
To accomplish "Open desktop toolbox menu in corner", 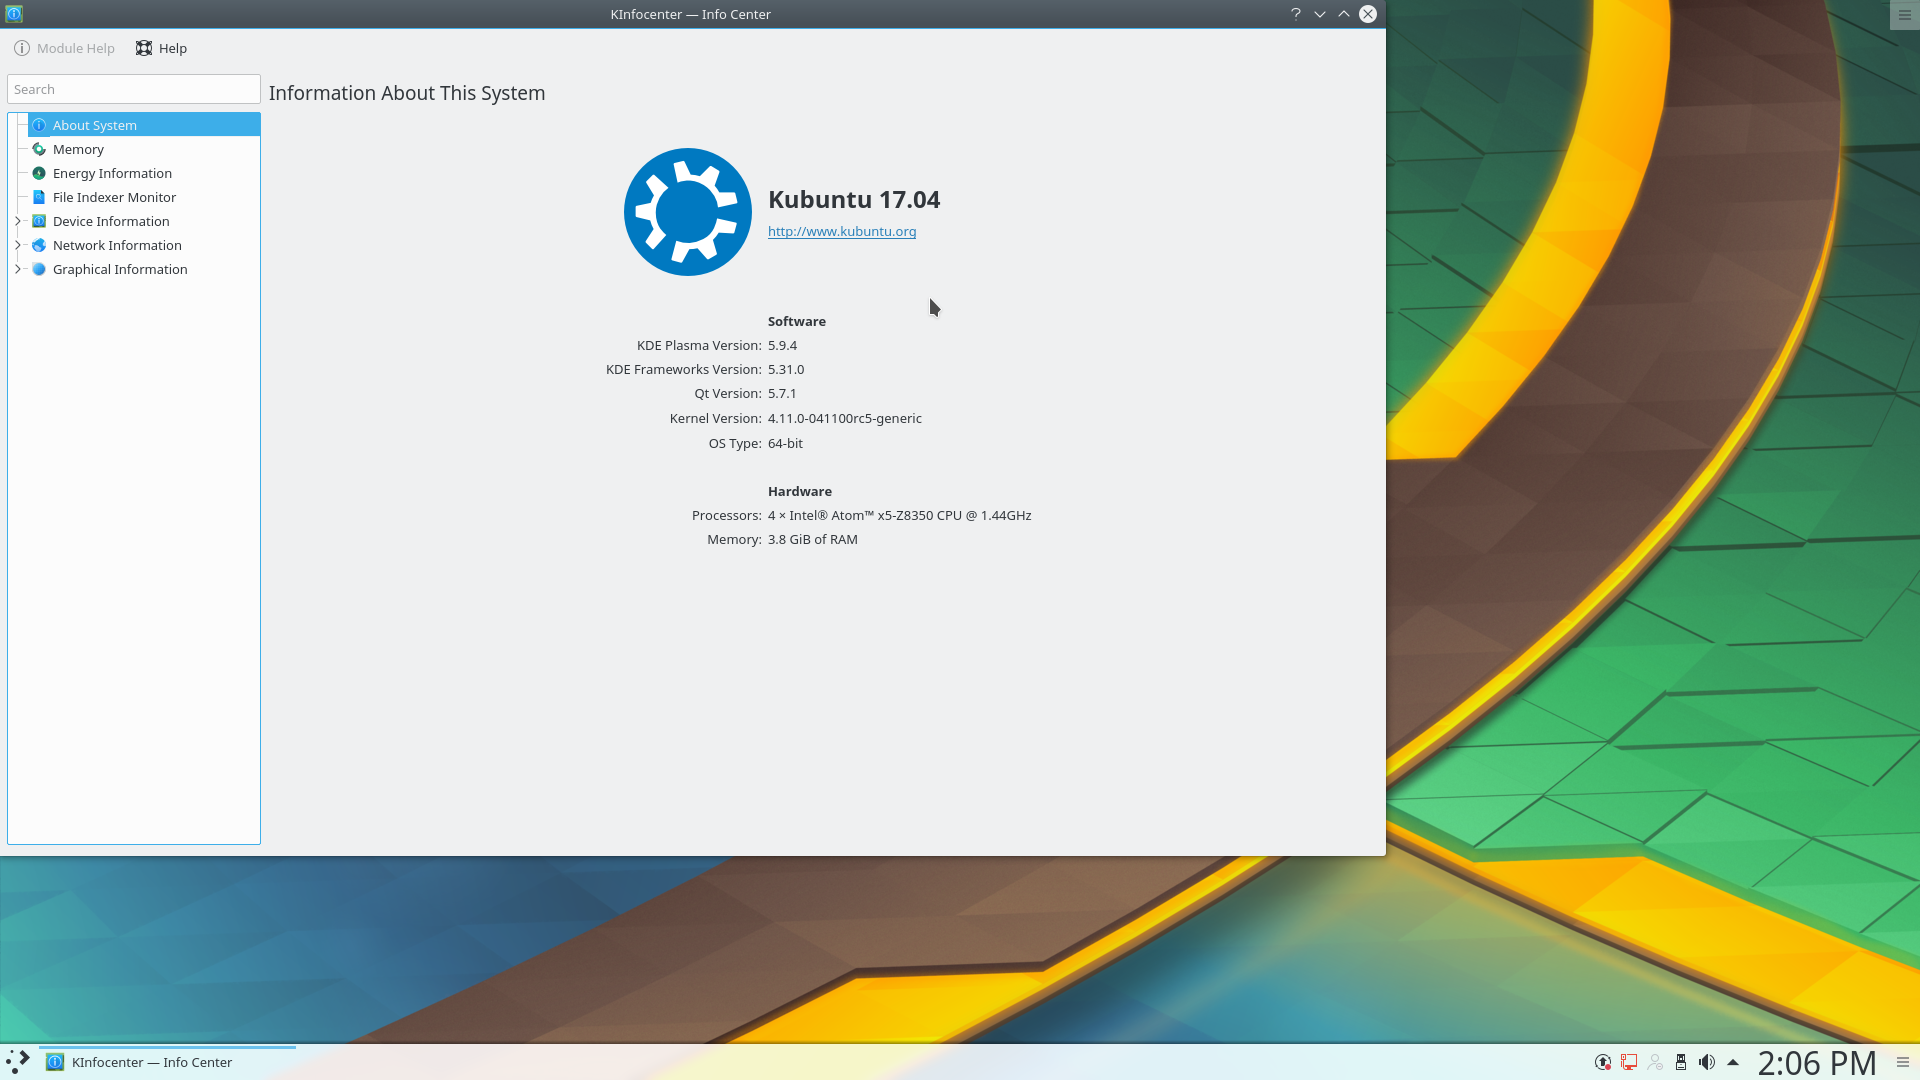I will [1904, 15].
